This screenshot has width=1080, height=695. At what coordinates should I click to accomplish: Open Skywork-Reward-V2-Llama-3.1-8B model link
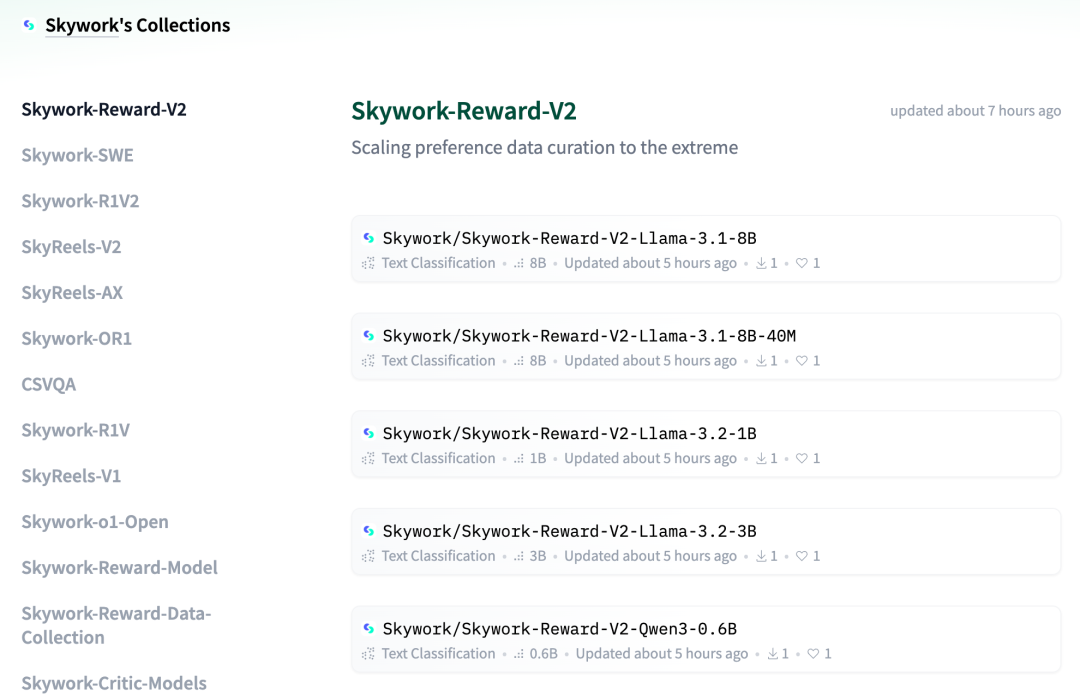coord(570,238)
